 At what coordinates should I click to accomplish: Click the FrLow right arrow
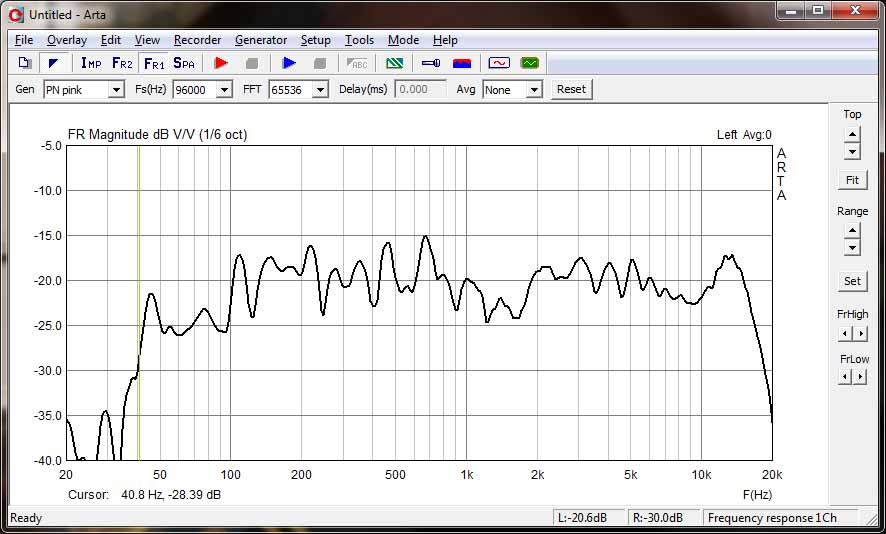pyautogui.click(x=860, y=376)
